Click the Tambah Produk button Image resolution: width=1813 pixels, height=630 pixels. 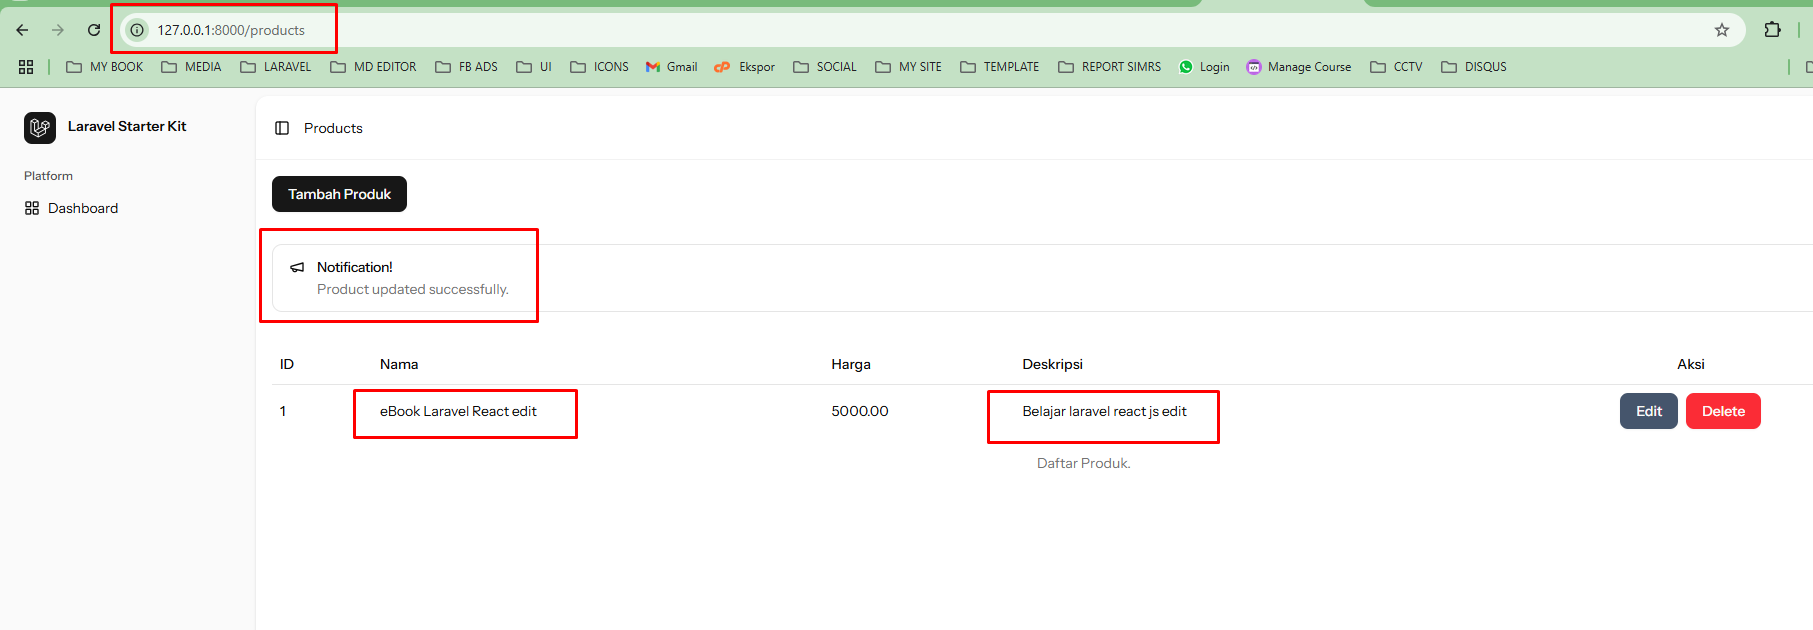click(339, 194)
